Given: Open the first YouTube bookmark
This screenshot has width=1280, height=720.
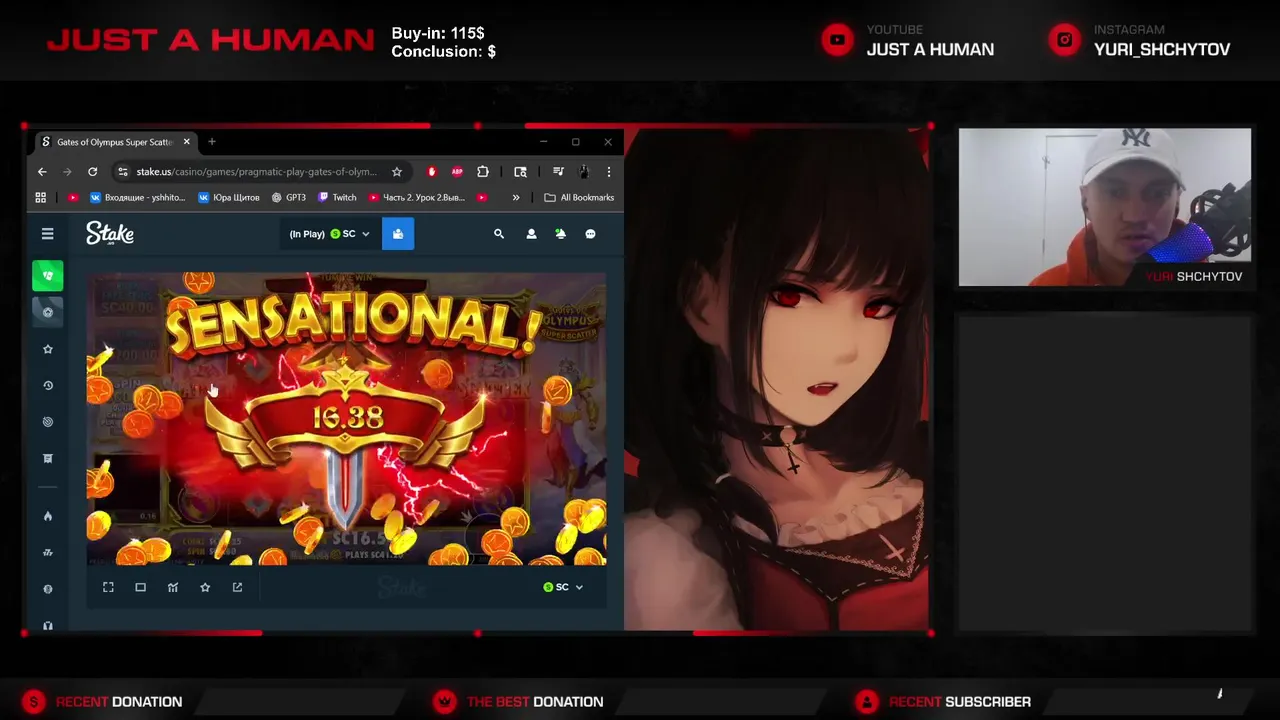Looking at the screenshot, I should pyautogui.click(x=72, y=198).
